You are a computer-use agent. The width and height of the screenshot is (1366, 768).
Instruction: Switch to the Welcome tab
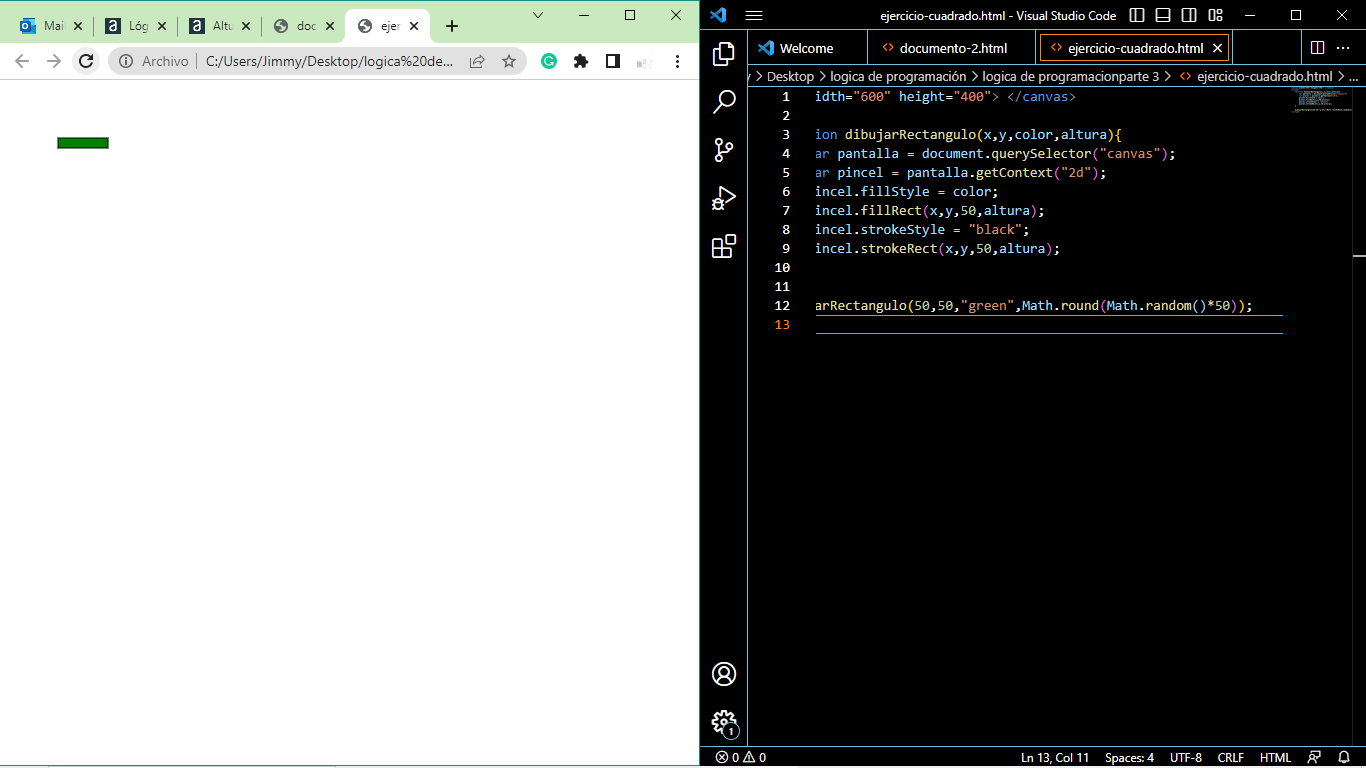coord(807,48)
